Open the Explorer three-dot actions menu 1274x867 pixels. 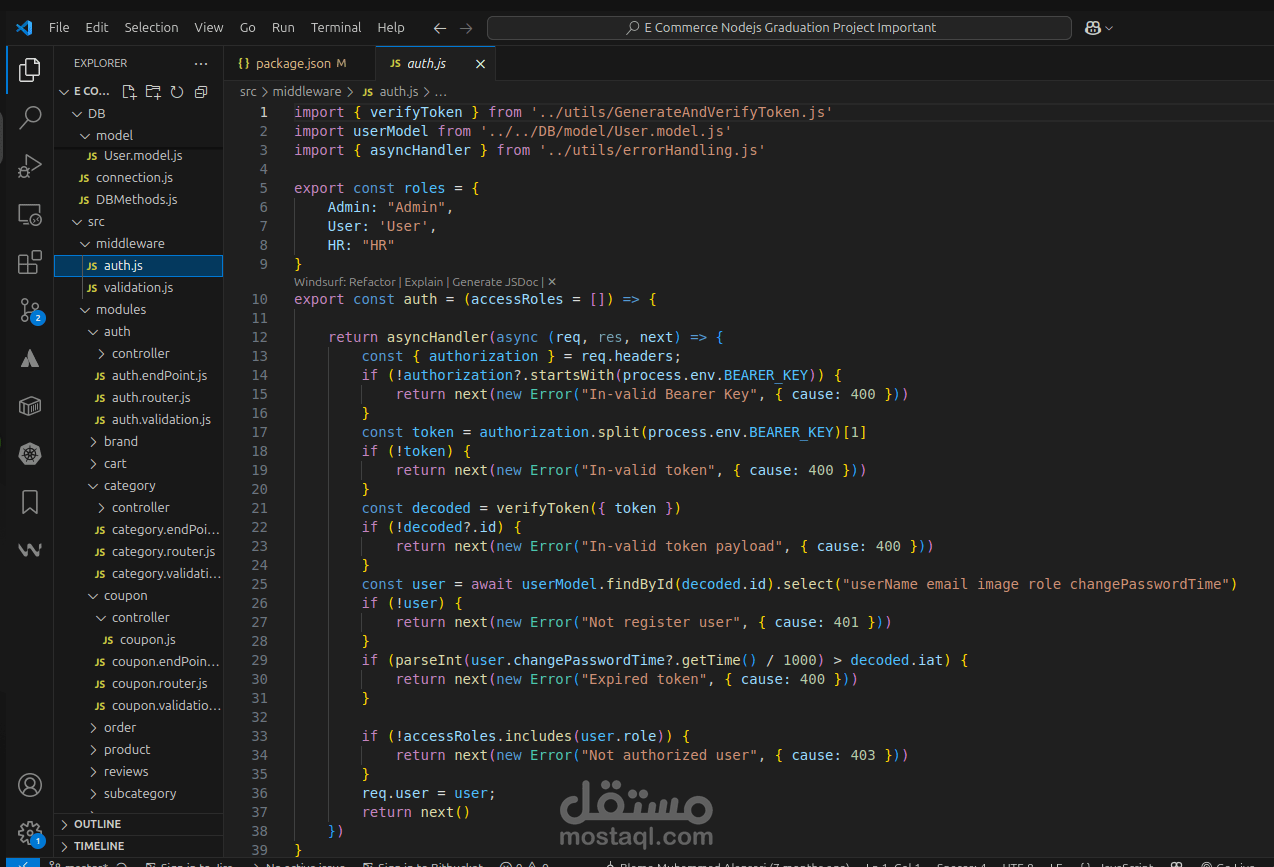pos(201,63)
